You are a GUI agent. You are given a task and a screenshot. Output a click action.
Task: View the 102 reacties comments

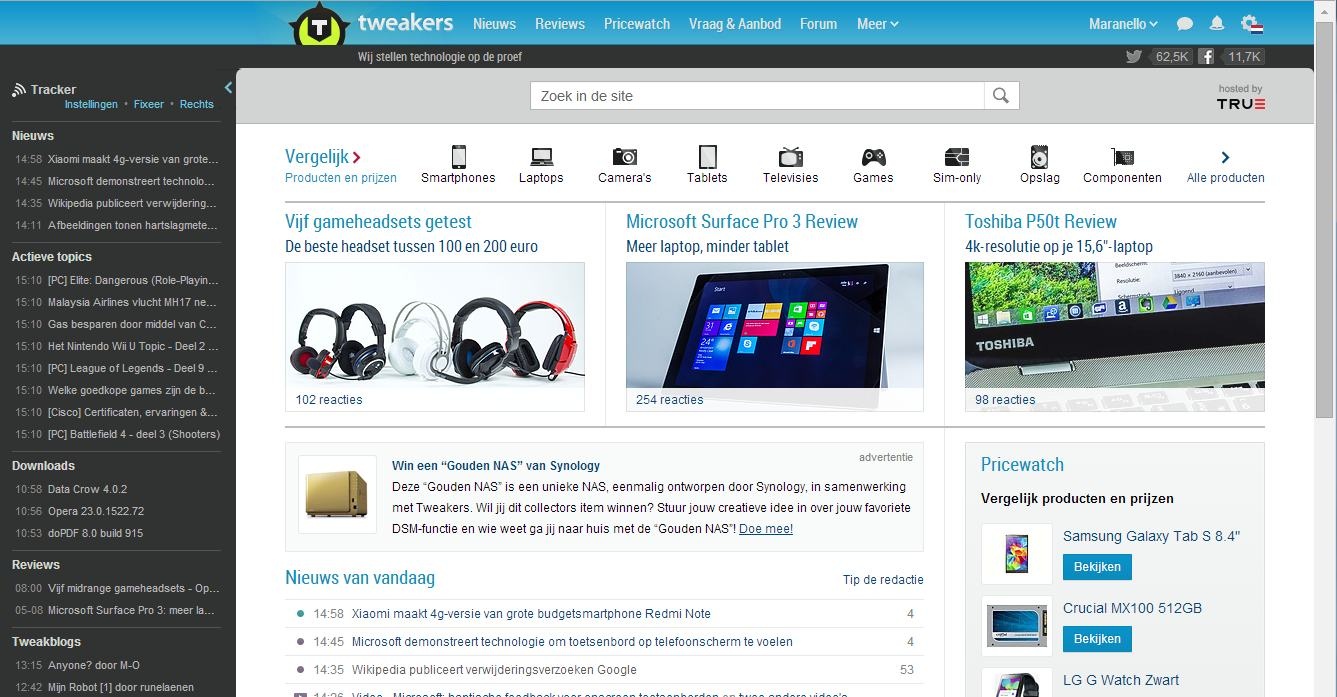(x=329, y=400)
